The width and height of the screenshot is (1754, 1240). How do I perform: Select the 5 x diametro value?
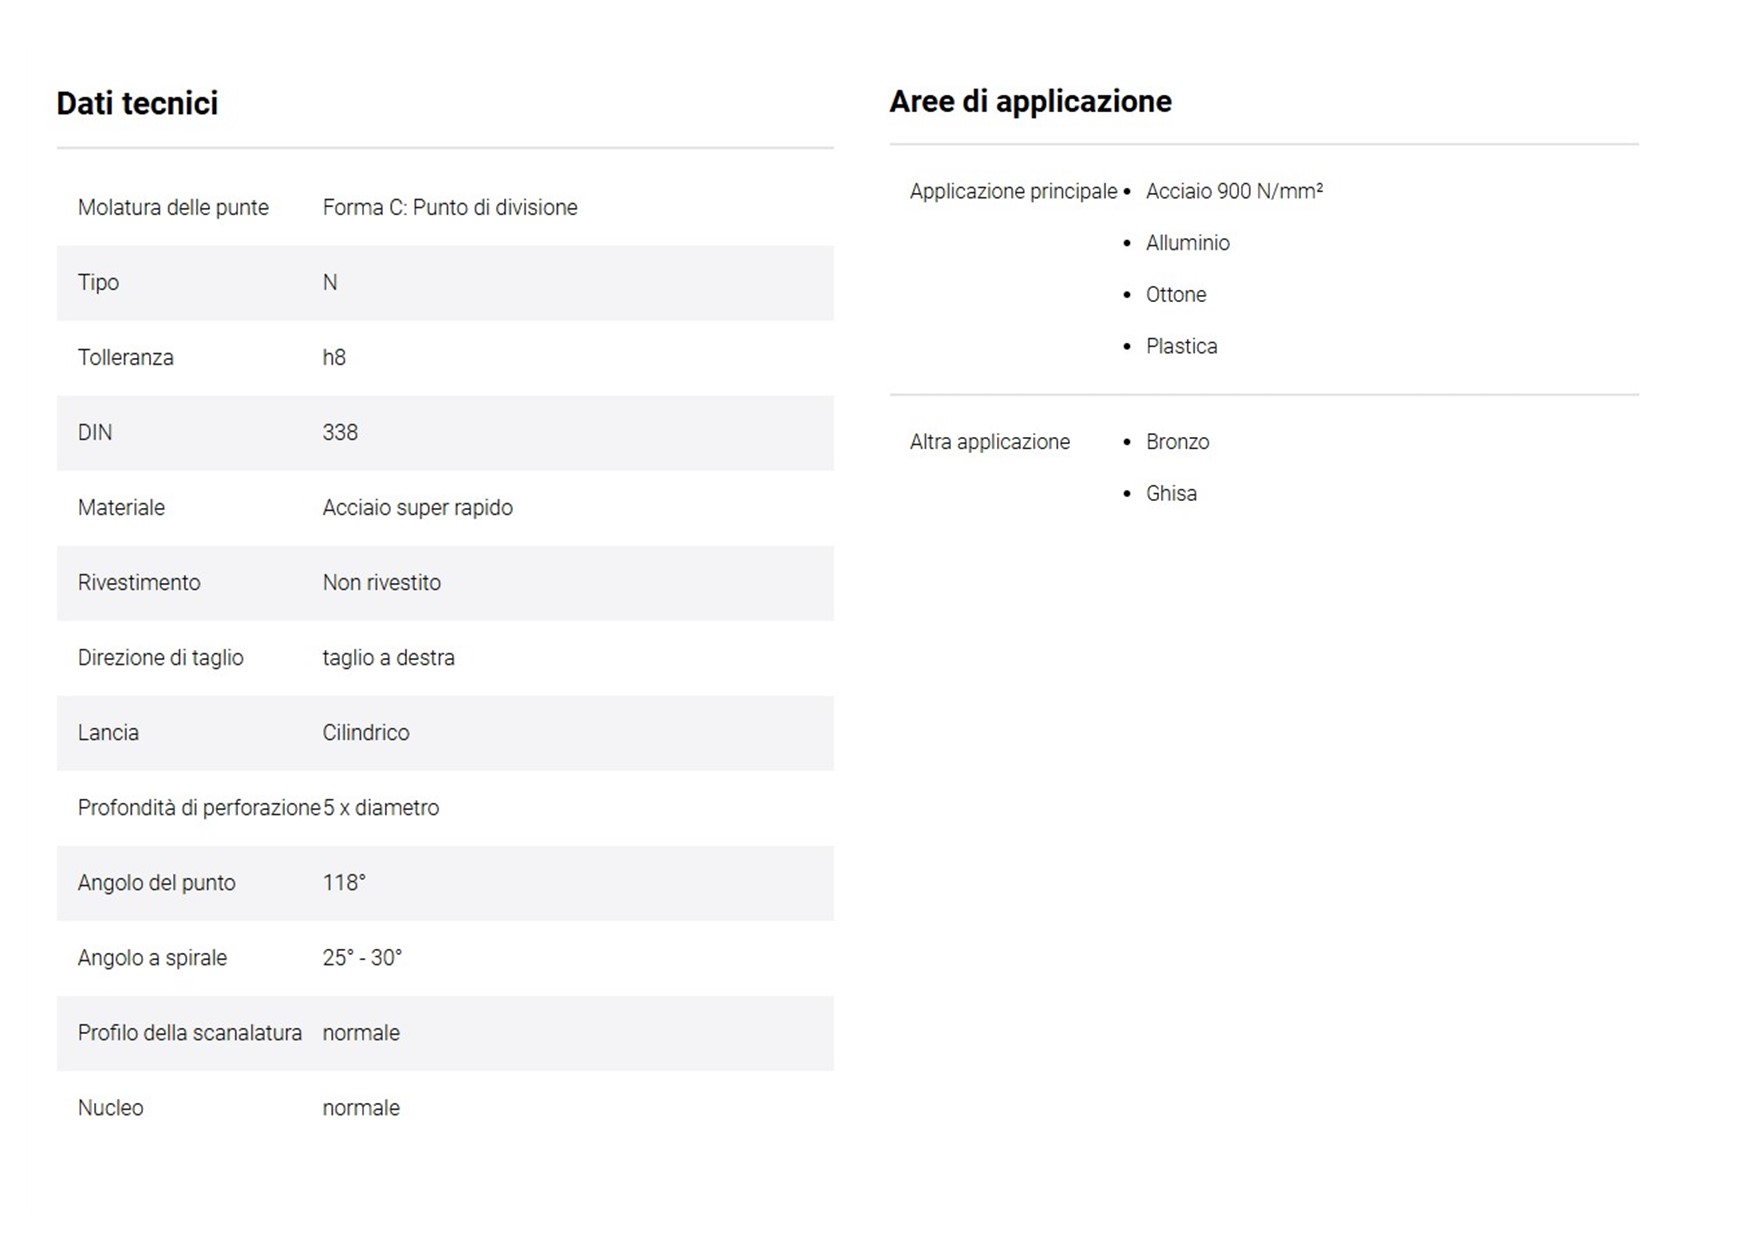click(x=381, y=807)
